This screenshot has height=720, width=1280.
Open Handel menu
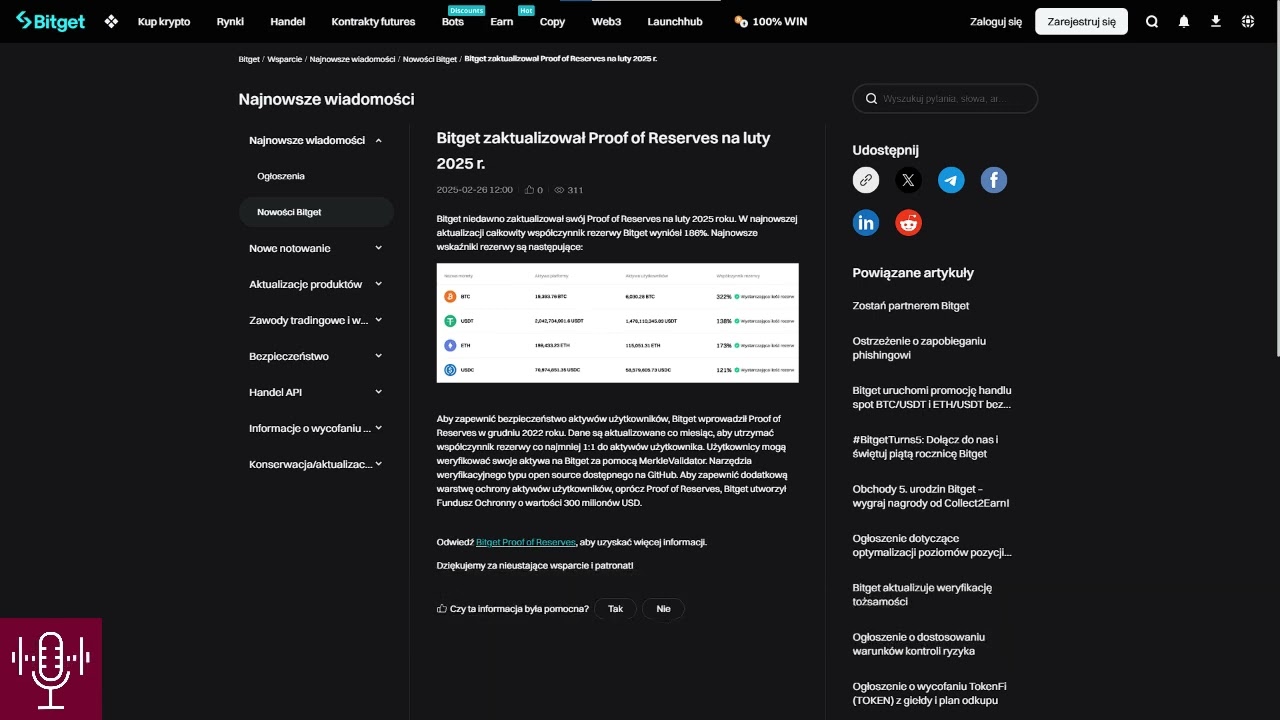click(288, 21)
